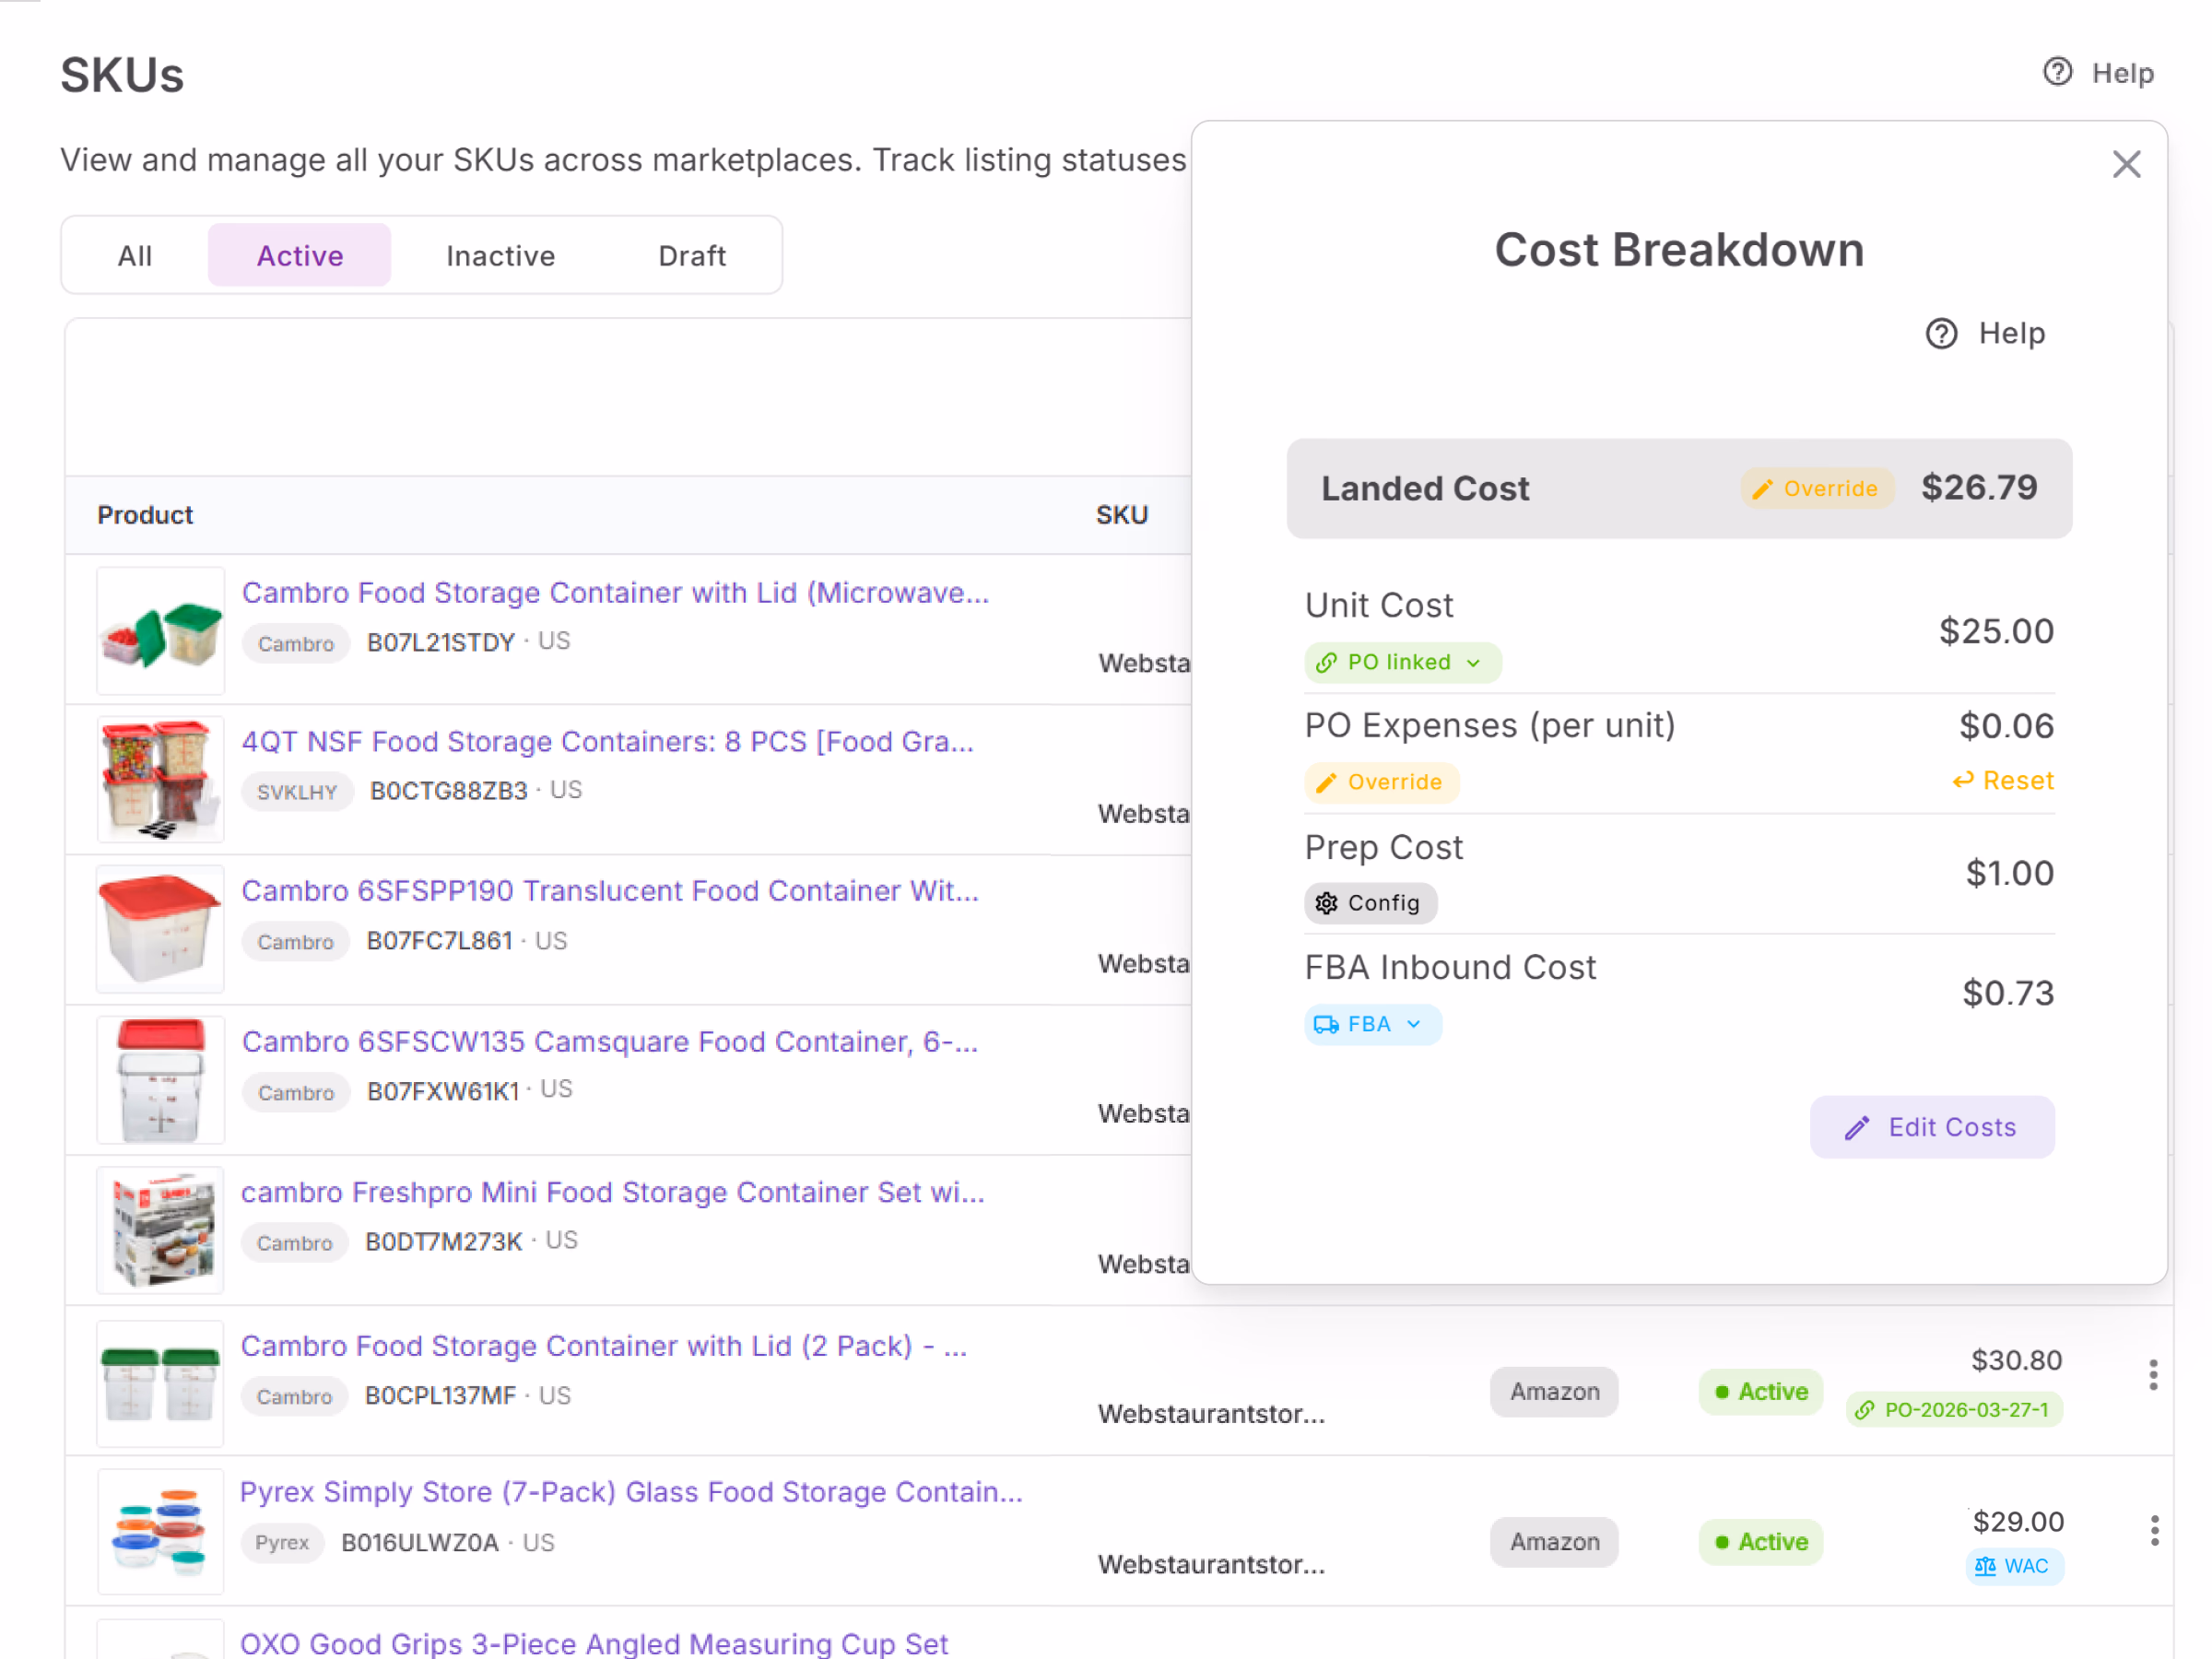Open Cambro 6SFSCW135 Camsquare Food Container link
Image resolution: width=2212 pixels, height=1659 pixels.
coord(610,1041)
